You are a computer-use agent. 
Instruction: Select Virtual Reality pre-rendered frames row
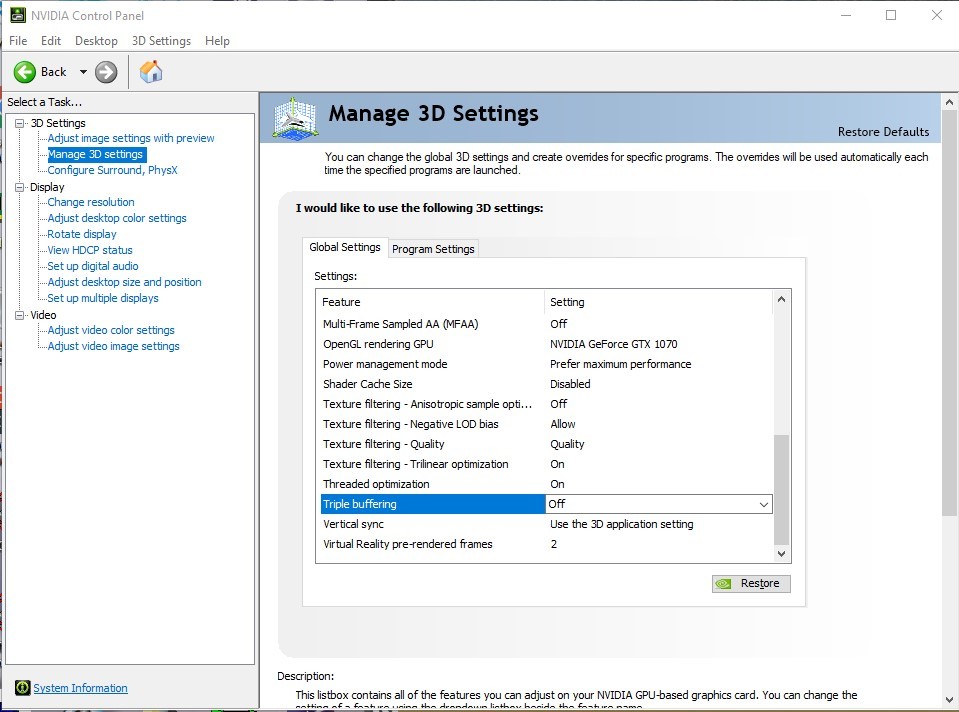pos(546,544)
